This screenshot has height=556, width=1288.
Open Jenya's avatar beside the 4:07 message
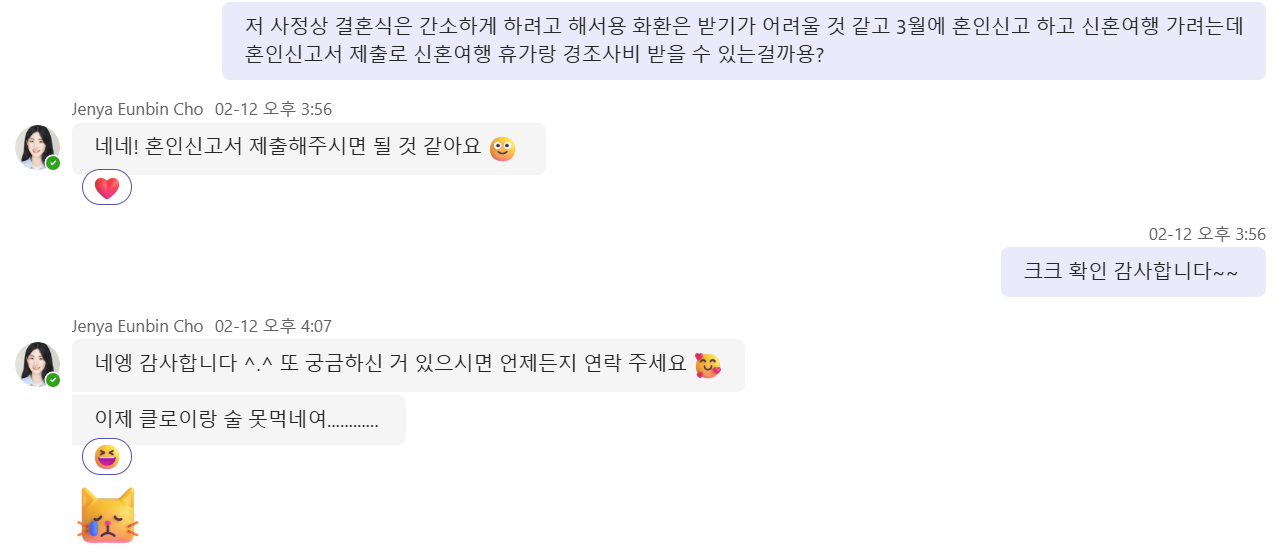[37, 364]
